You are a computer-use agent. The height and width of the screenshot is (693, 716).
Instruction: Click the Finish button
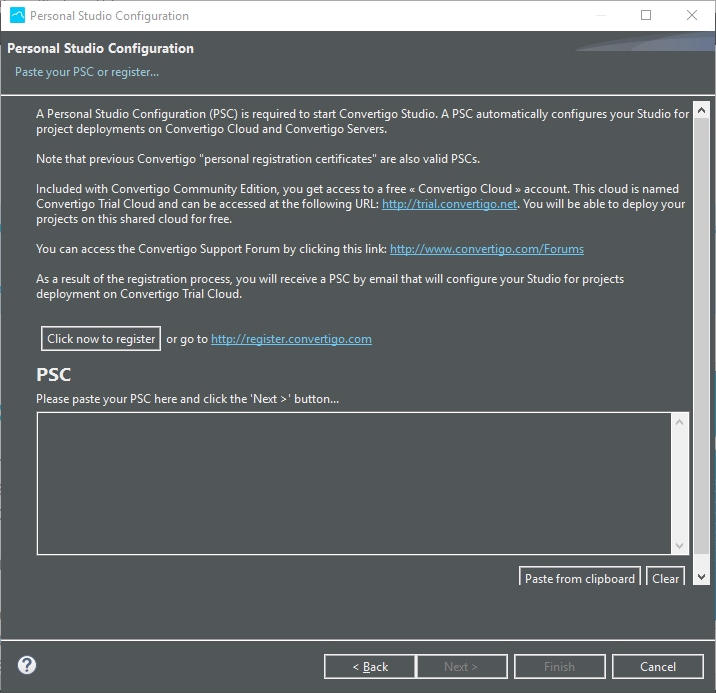click(559, 667)
